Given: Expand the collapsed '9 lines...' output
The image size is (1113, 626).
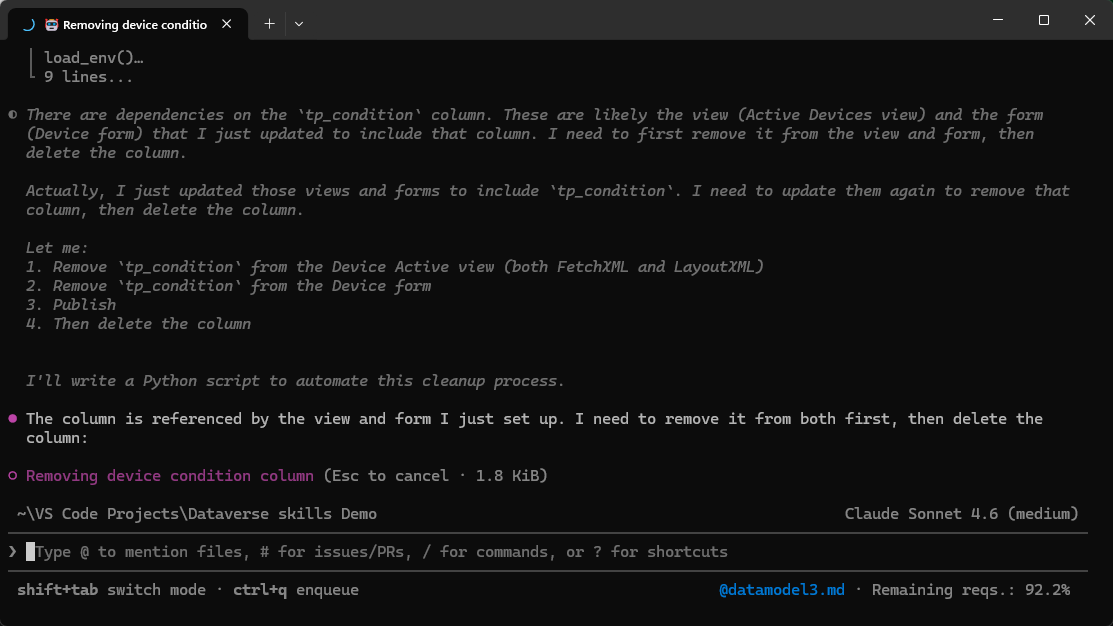Looking at the screenshot, I should coord(88,76).
